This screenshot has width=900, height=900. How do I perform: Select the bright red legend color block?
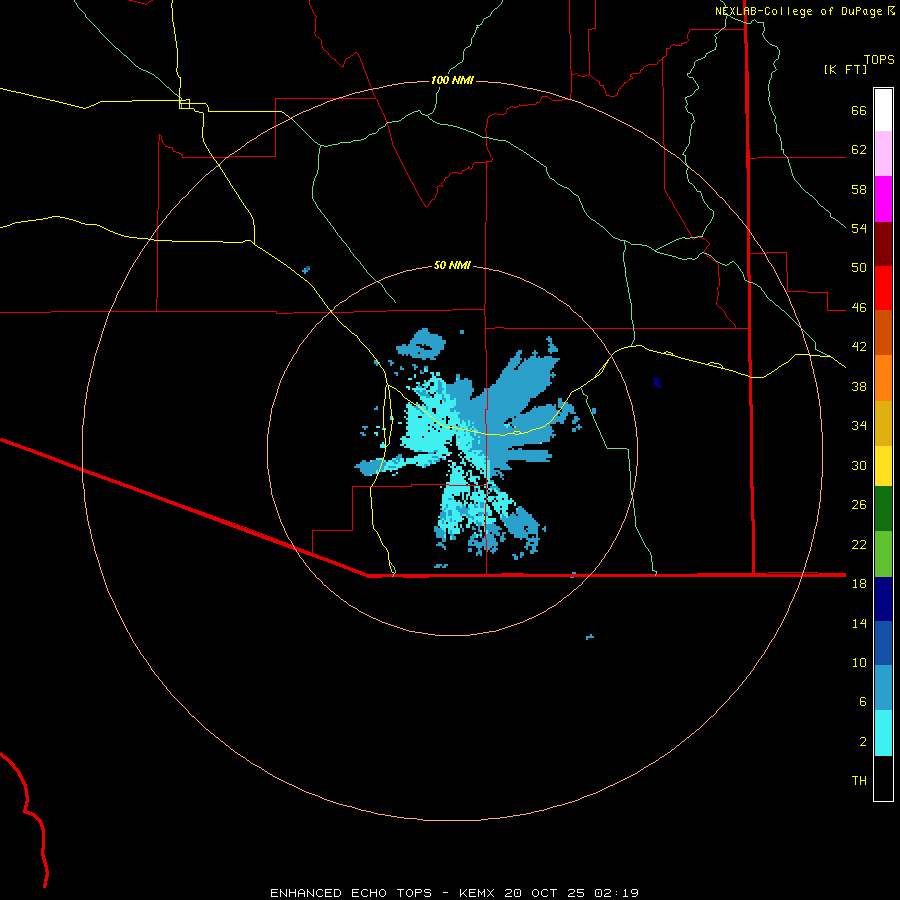click(883, 288)
